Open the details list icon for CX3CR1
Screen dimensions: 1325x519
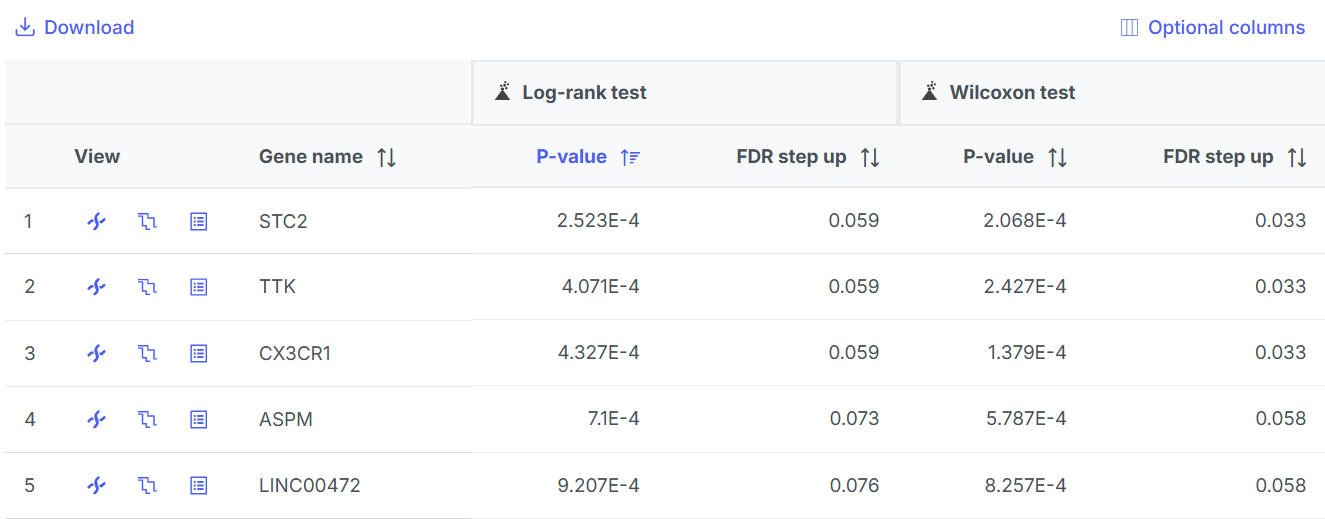199,353
